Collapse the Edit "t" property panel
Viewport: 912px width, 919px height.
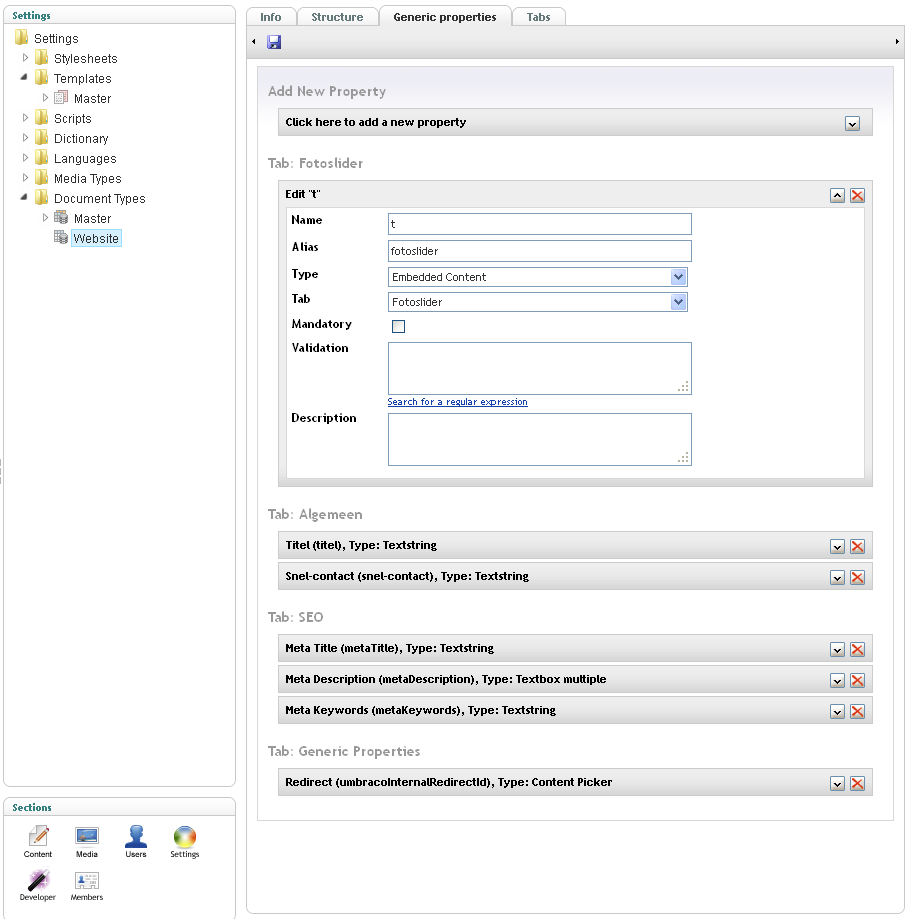tap(838, 195)
